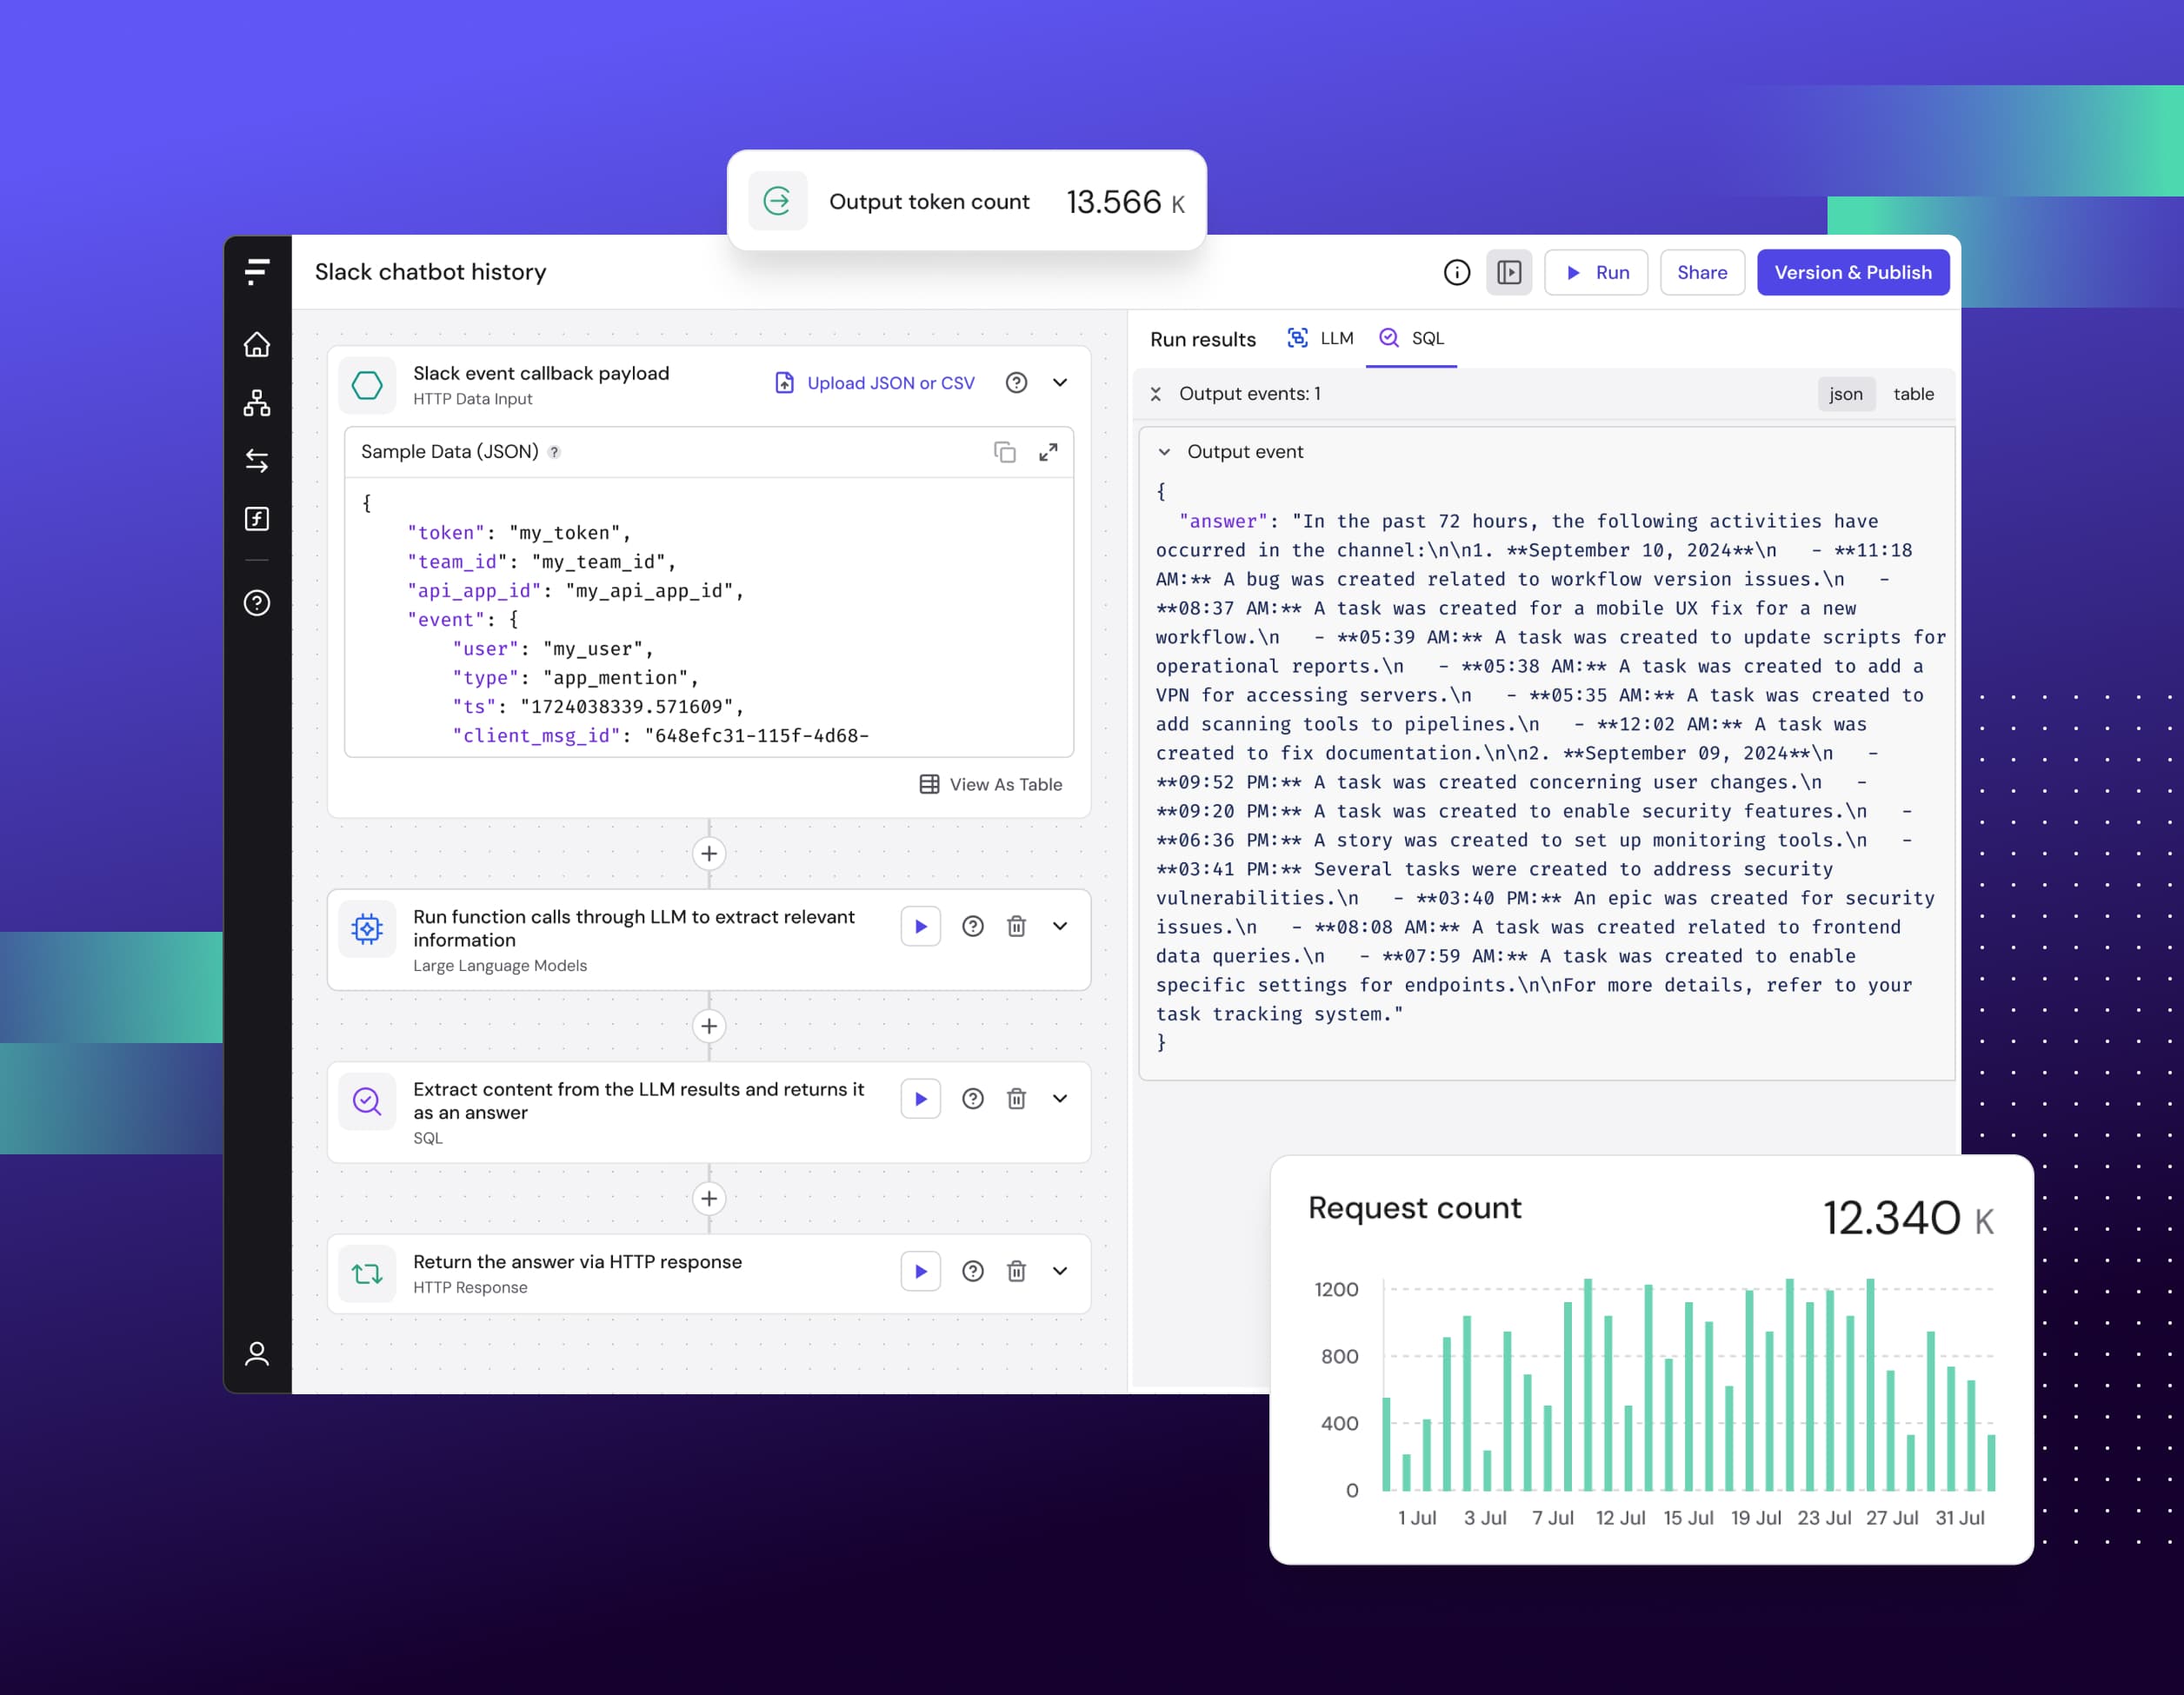Collapse the Slack event callback payload card

(x=1060, y=383)
